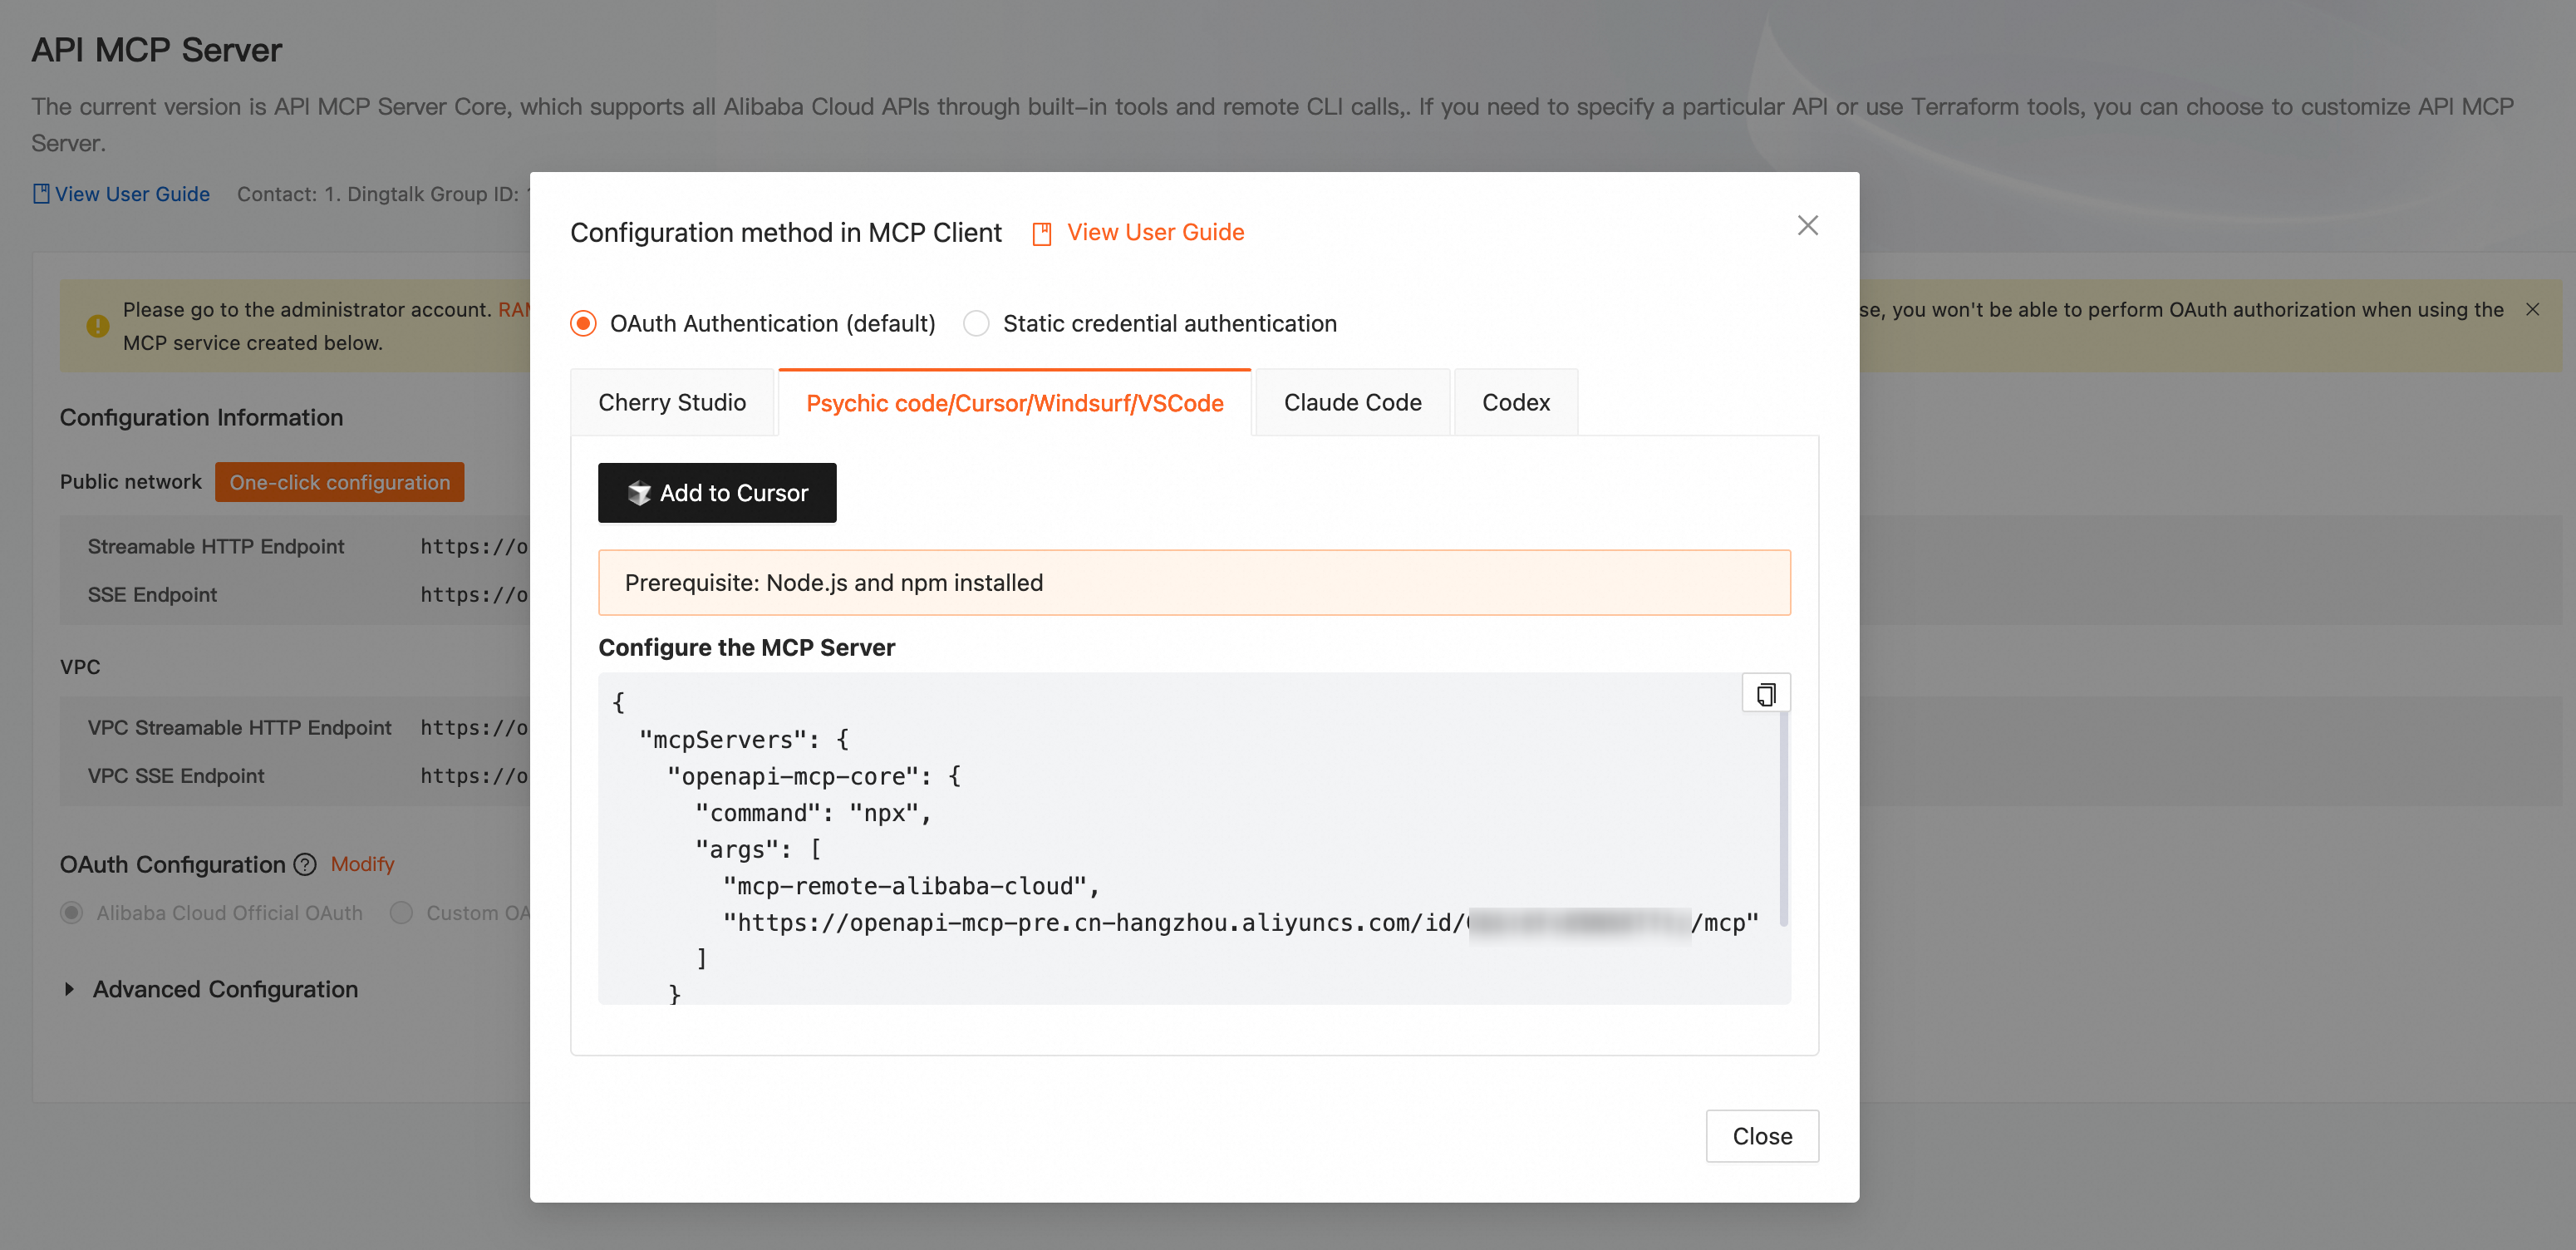Dismiss the yellow warning banner
Screen dimensions: 2576x1250
pyautogui.click(x=2533, y=310)
